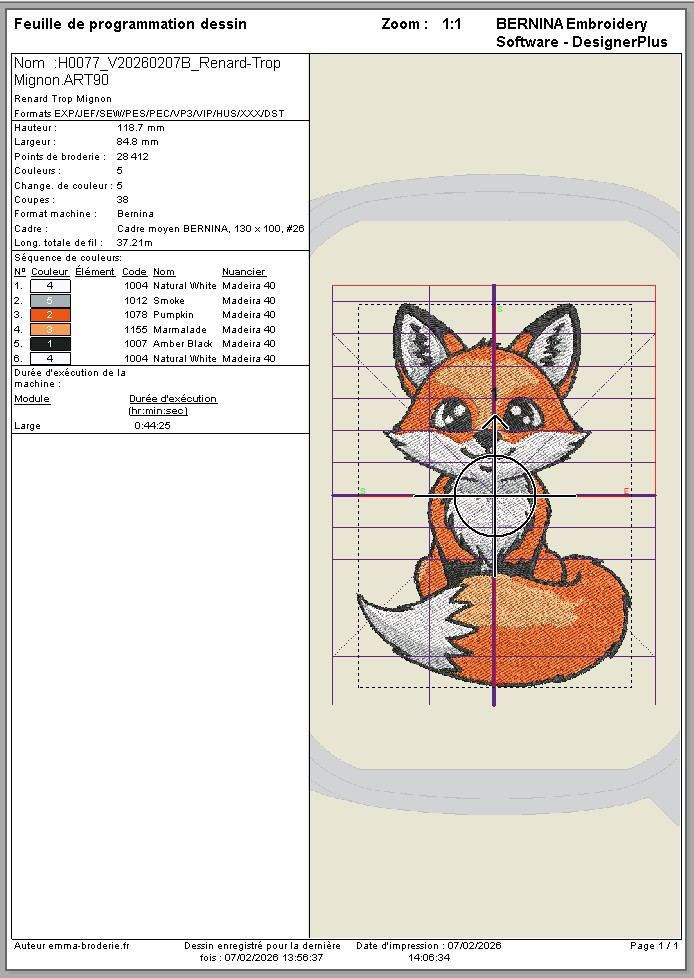Click the 'Séquence de couleurs:' heading
The width and height of the screenshot is (694, 978).
(68, 258)
